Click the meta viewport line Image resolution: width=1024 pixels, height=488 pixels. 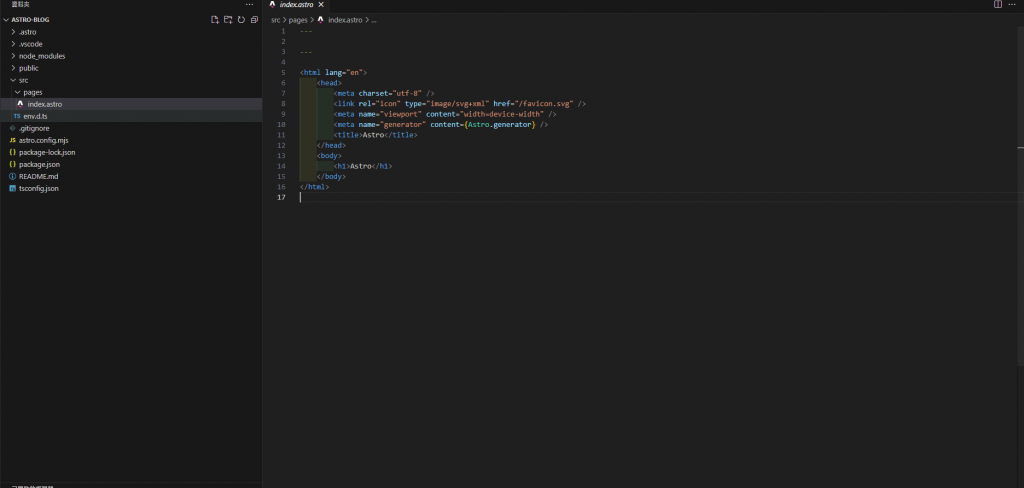point(445,114)
